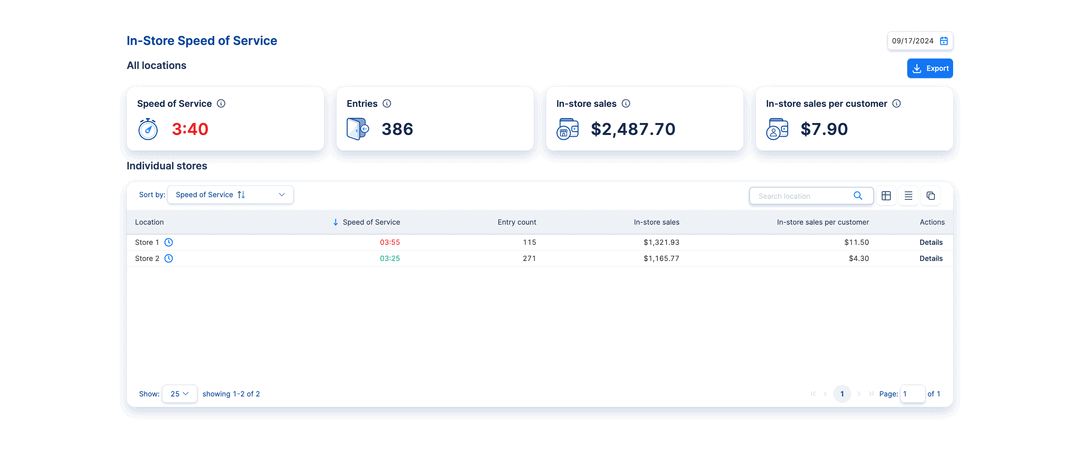This screenshot has width=1080, height=452.
Task: Click the clock icon beside Store 2
Action: click(x=169, y=258)
